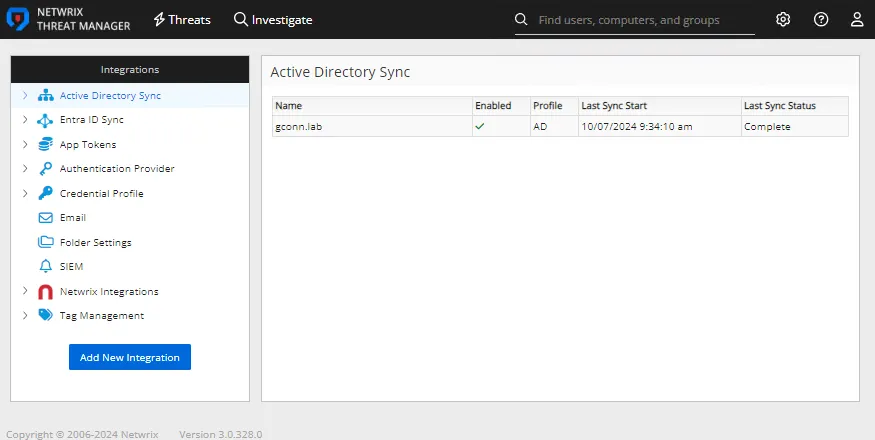Expand the App Tokens node
The width and height of the screenshot is (875, 440).
tap(25, 144)
